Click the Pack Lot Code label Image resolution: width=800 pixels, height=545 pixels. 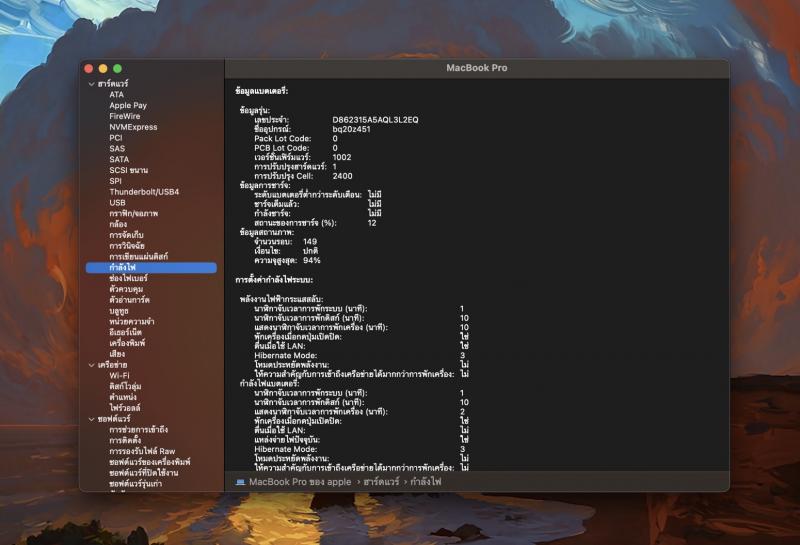283,138
